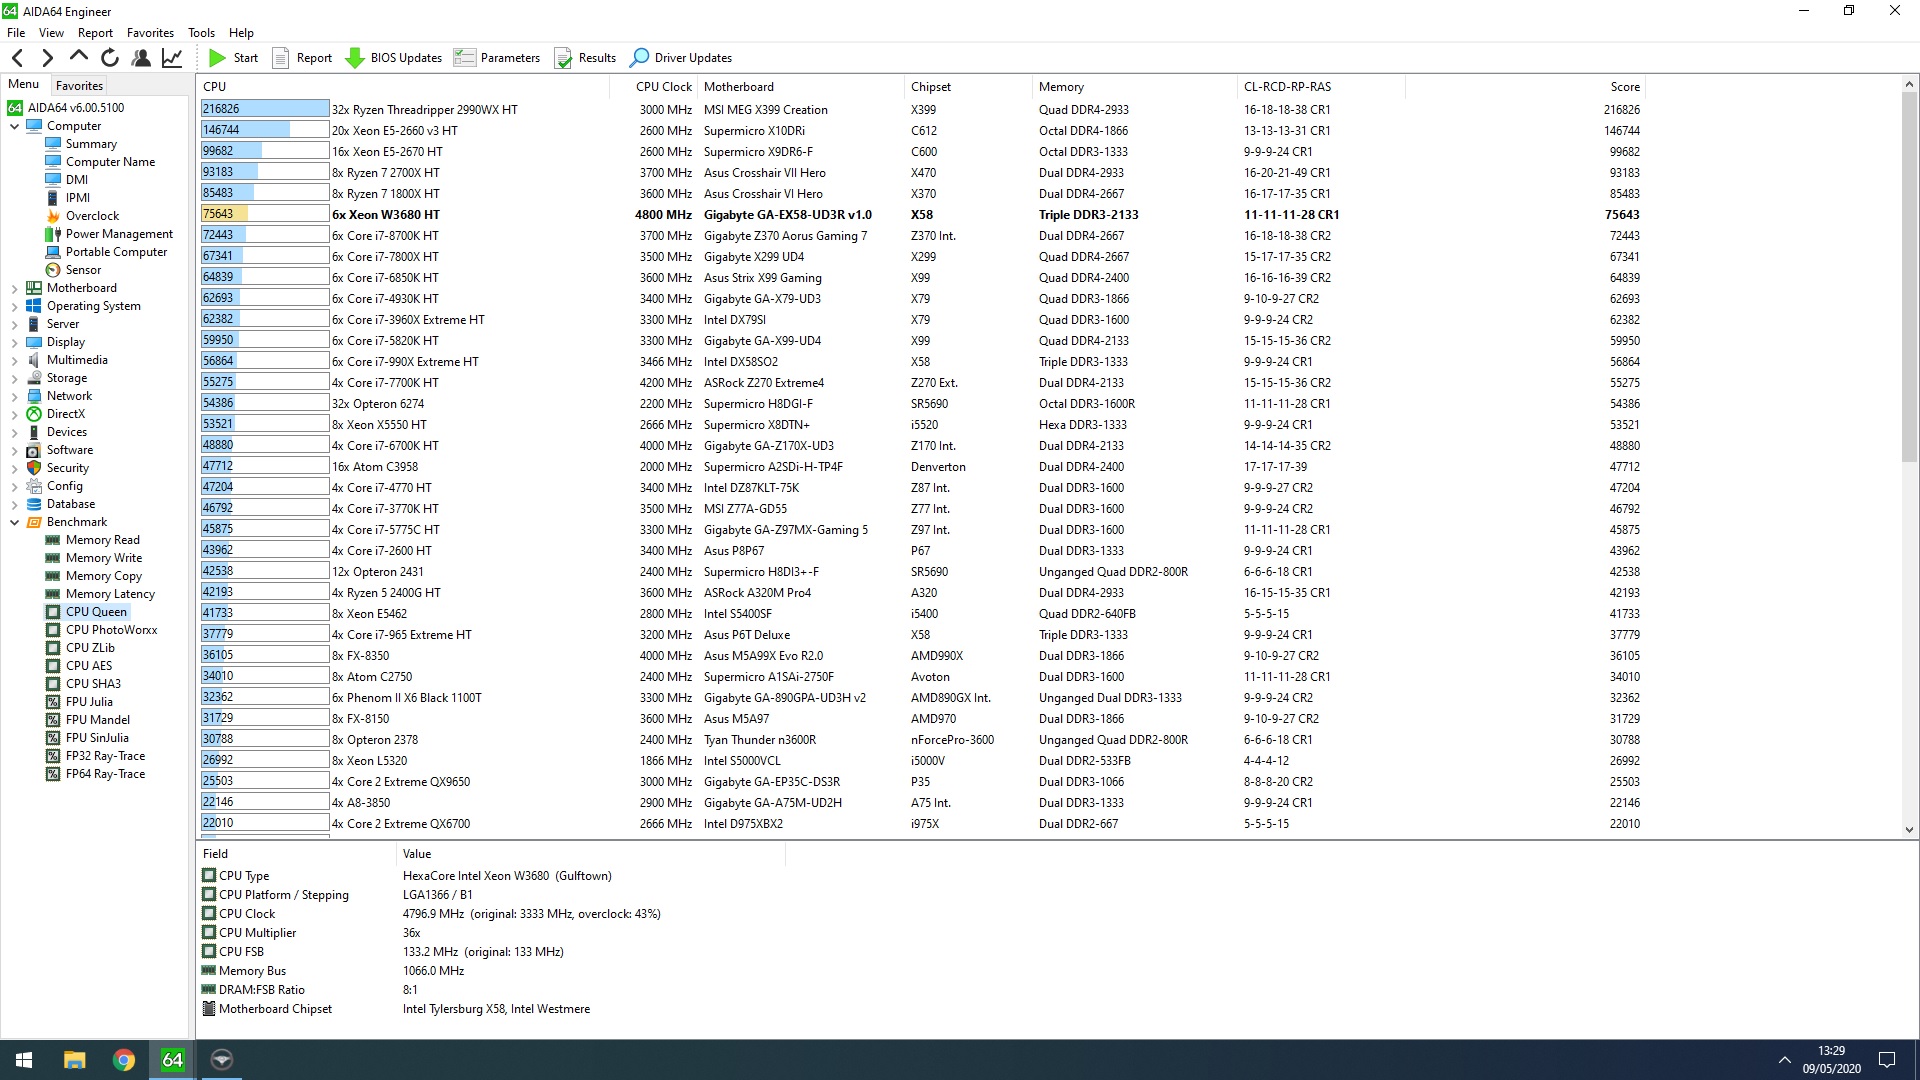Open the Sensor tree item

[83, 270]
